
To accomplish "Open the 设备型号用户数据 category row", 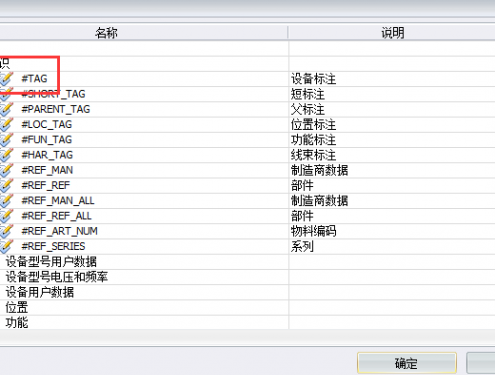I will 144,262.
